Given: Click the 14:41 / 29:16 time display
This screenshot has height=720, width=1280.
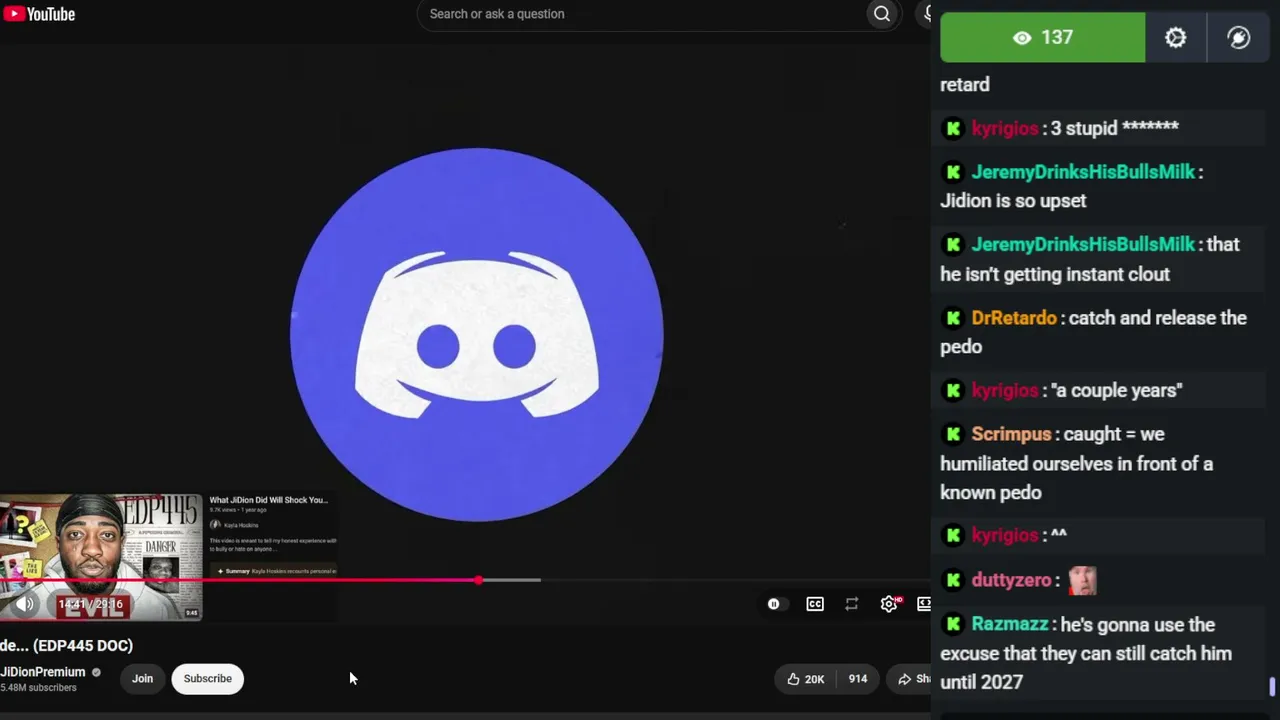Looking at the screenshot, I should (x=90, y=604).
